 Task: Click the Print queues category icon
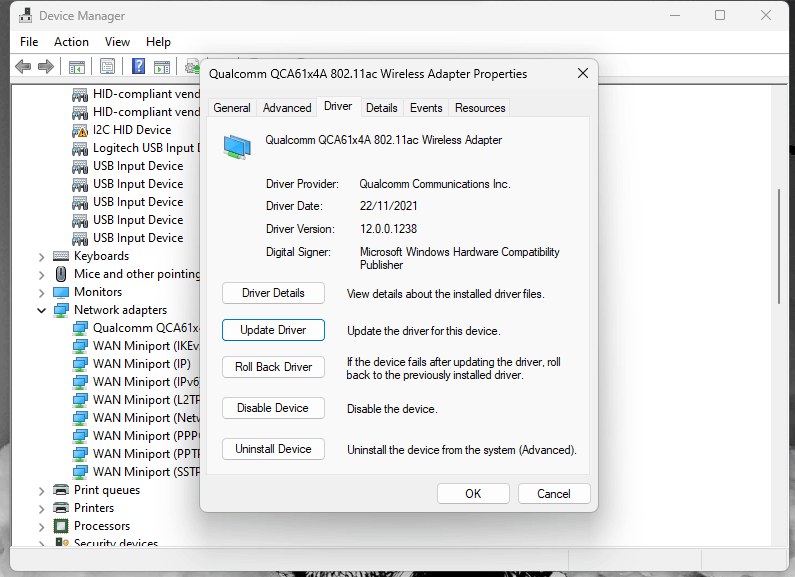(61, 490)
